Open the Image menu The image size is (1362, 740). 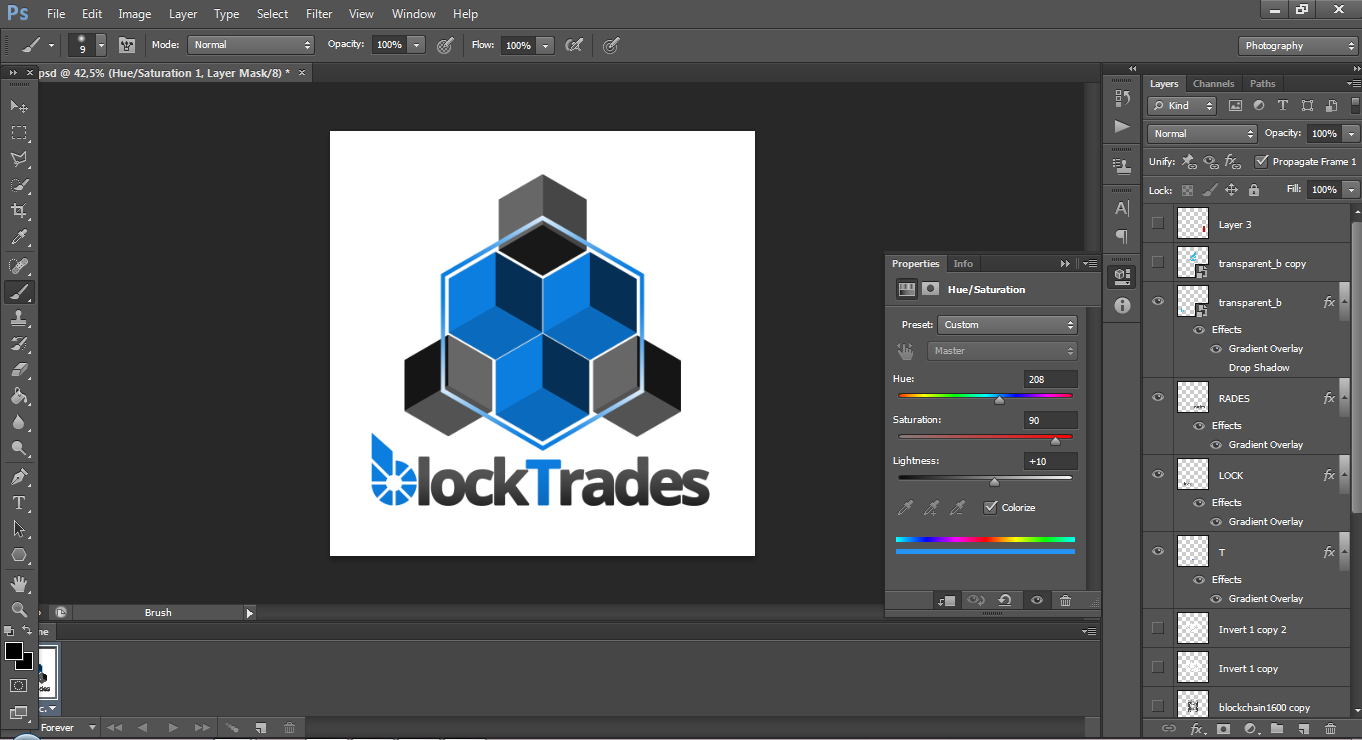click(135, 14)
